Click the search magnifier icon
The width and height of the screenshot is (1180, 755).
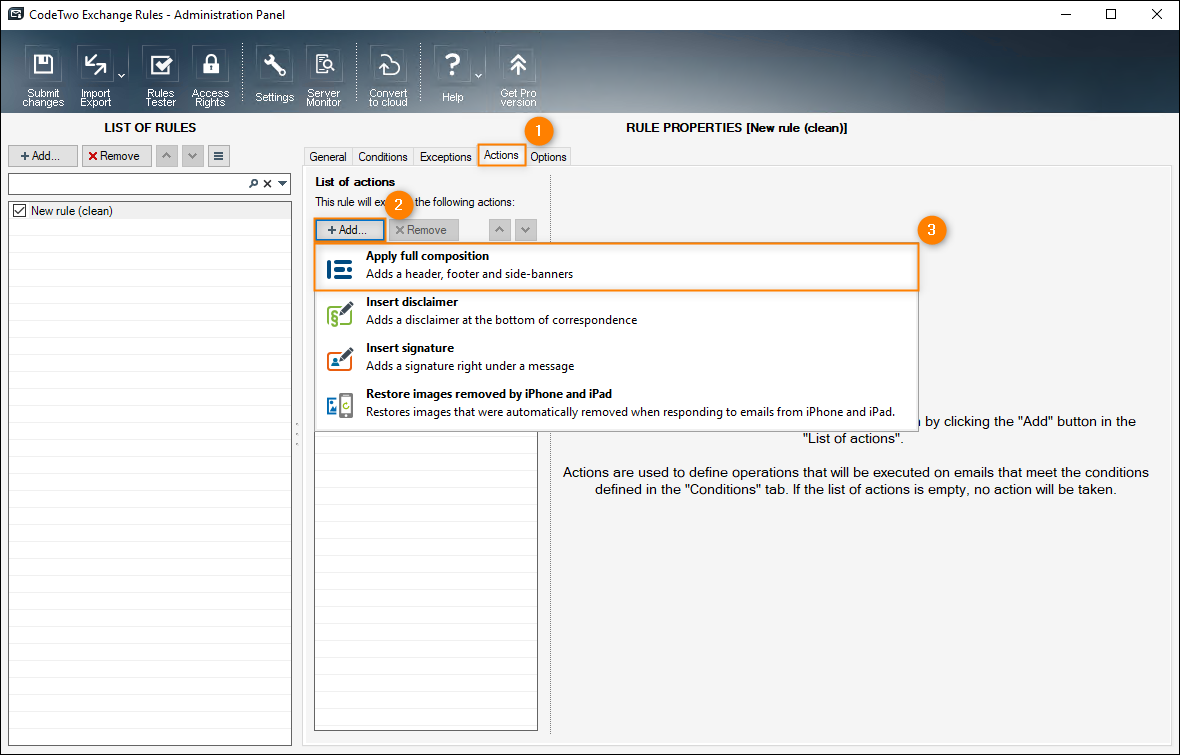pyautogui.click(x=254, y=184)
